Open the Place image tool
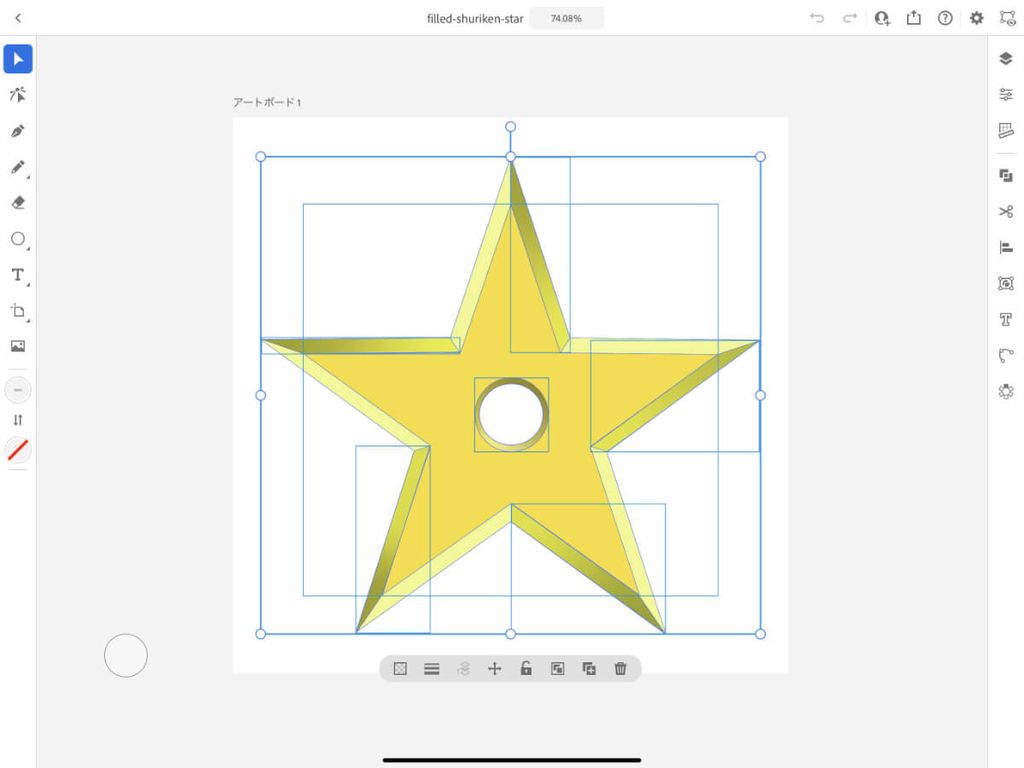This screenshot has height=768, width=1024. click(18, 346)
